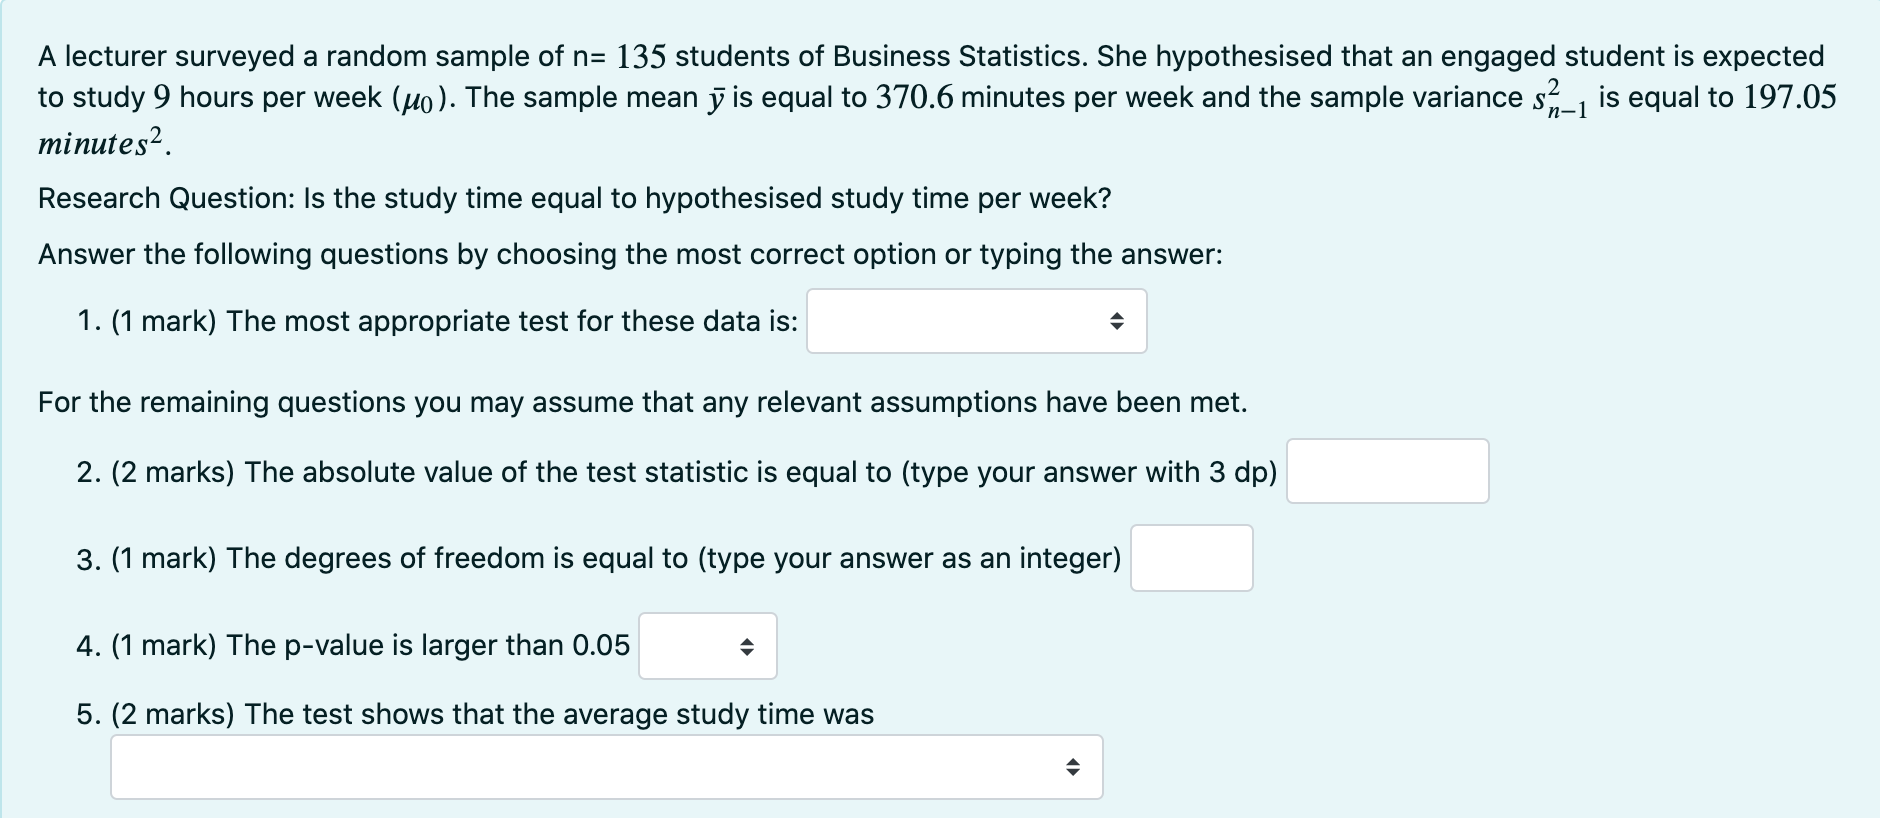This screenshot has height=818, width=1880.
Task: Click the question 3 degrees of freedom label
Action: click(x=598, y=558)
